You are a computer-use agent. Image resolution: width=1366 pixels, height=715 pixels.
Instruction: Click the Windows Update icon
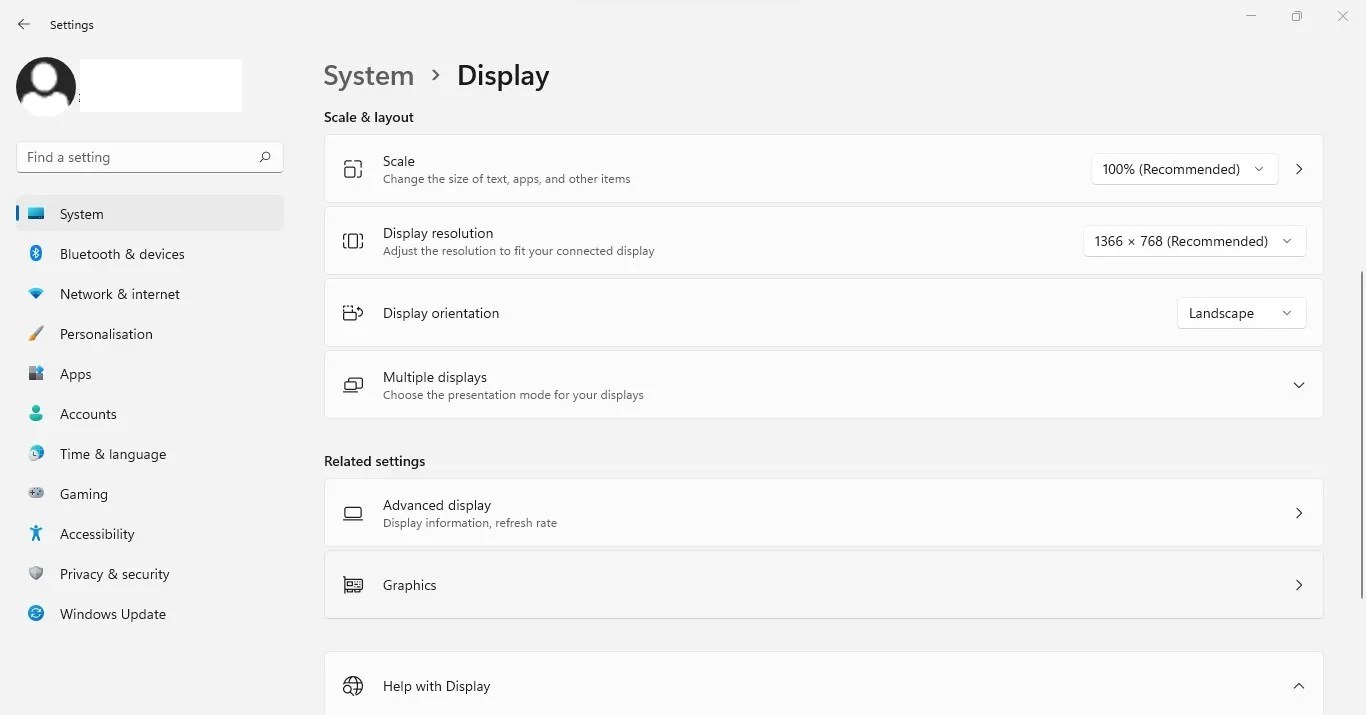(x=35, y=614)
